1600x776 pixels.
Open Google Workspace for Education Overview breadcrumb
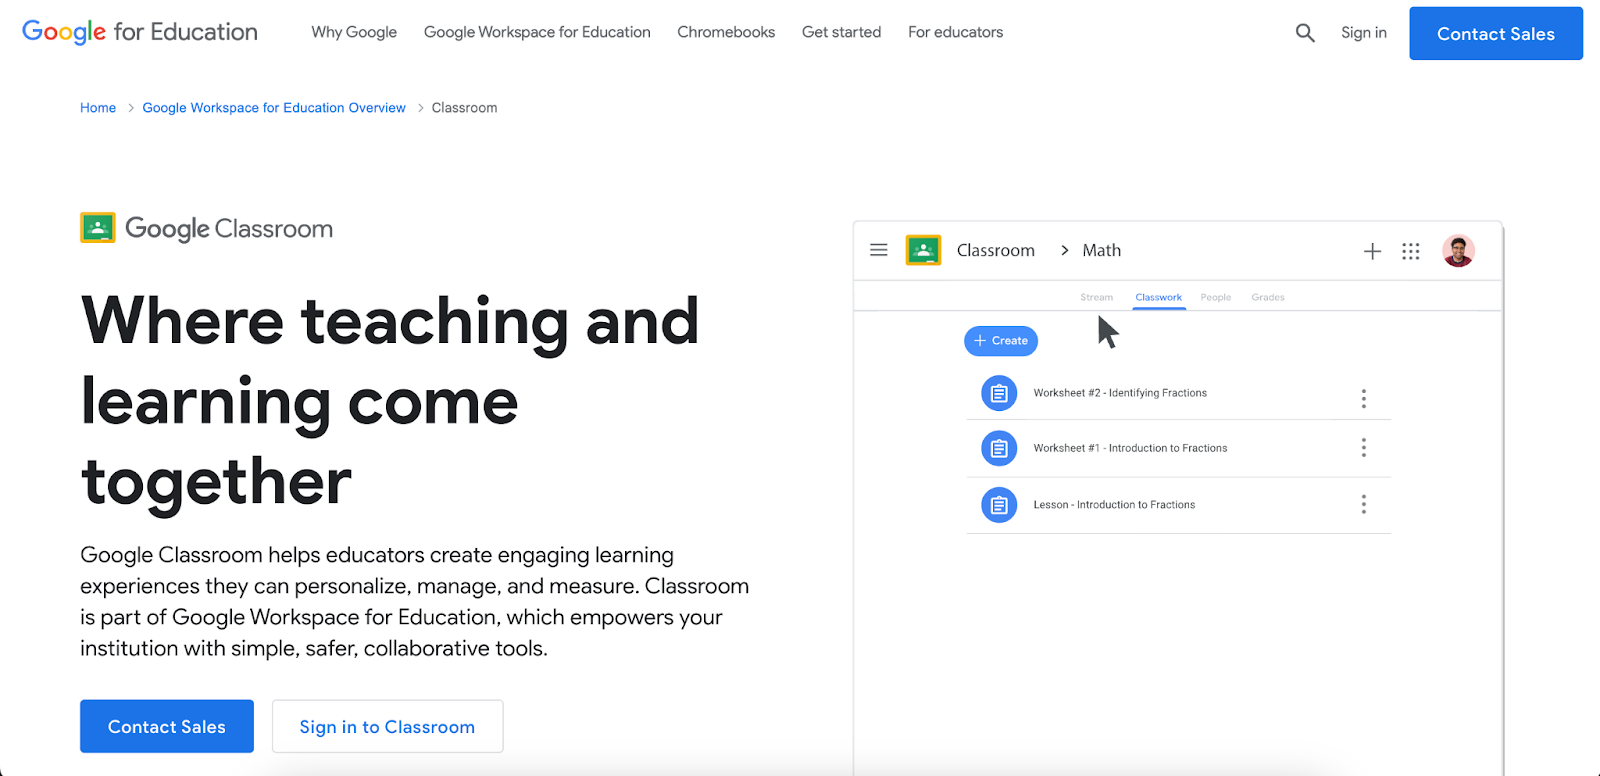[274, 108]
